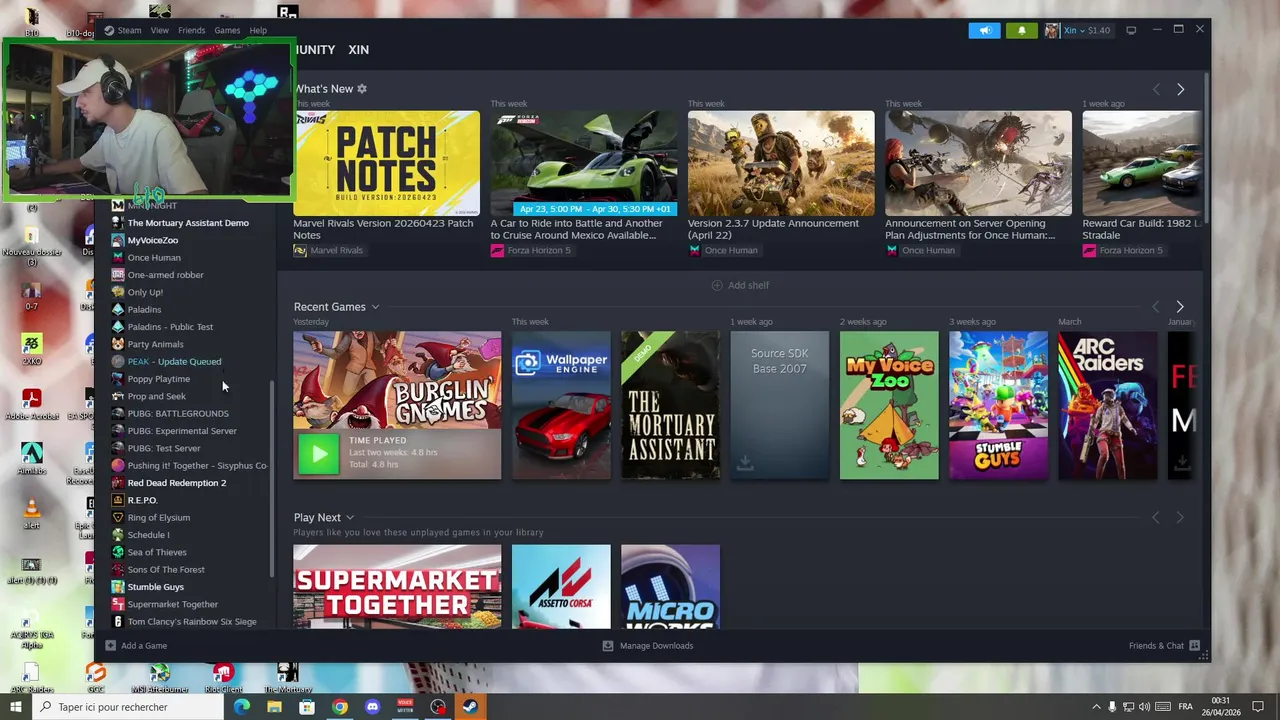Switch to Big Picture mode icon
The image size is (1280, 720).
click(1131, 30)
